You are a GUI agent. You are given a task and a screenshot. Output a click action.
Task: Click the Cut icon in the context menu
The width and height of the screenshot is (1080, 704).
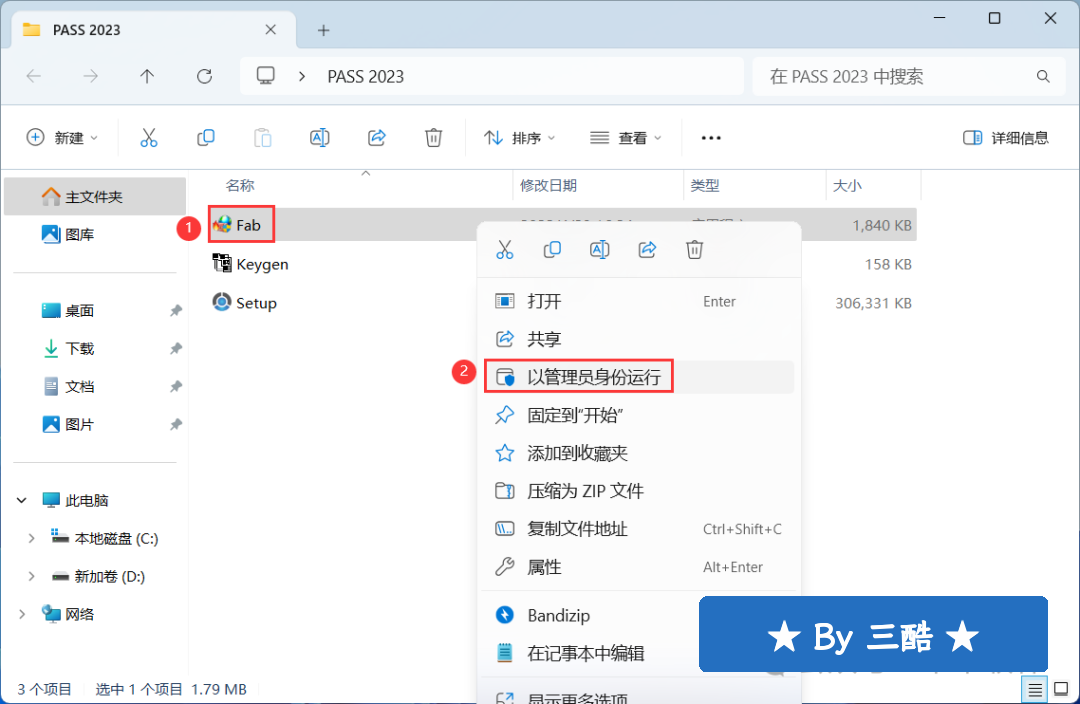(x=505, y=249)
